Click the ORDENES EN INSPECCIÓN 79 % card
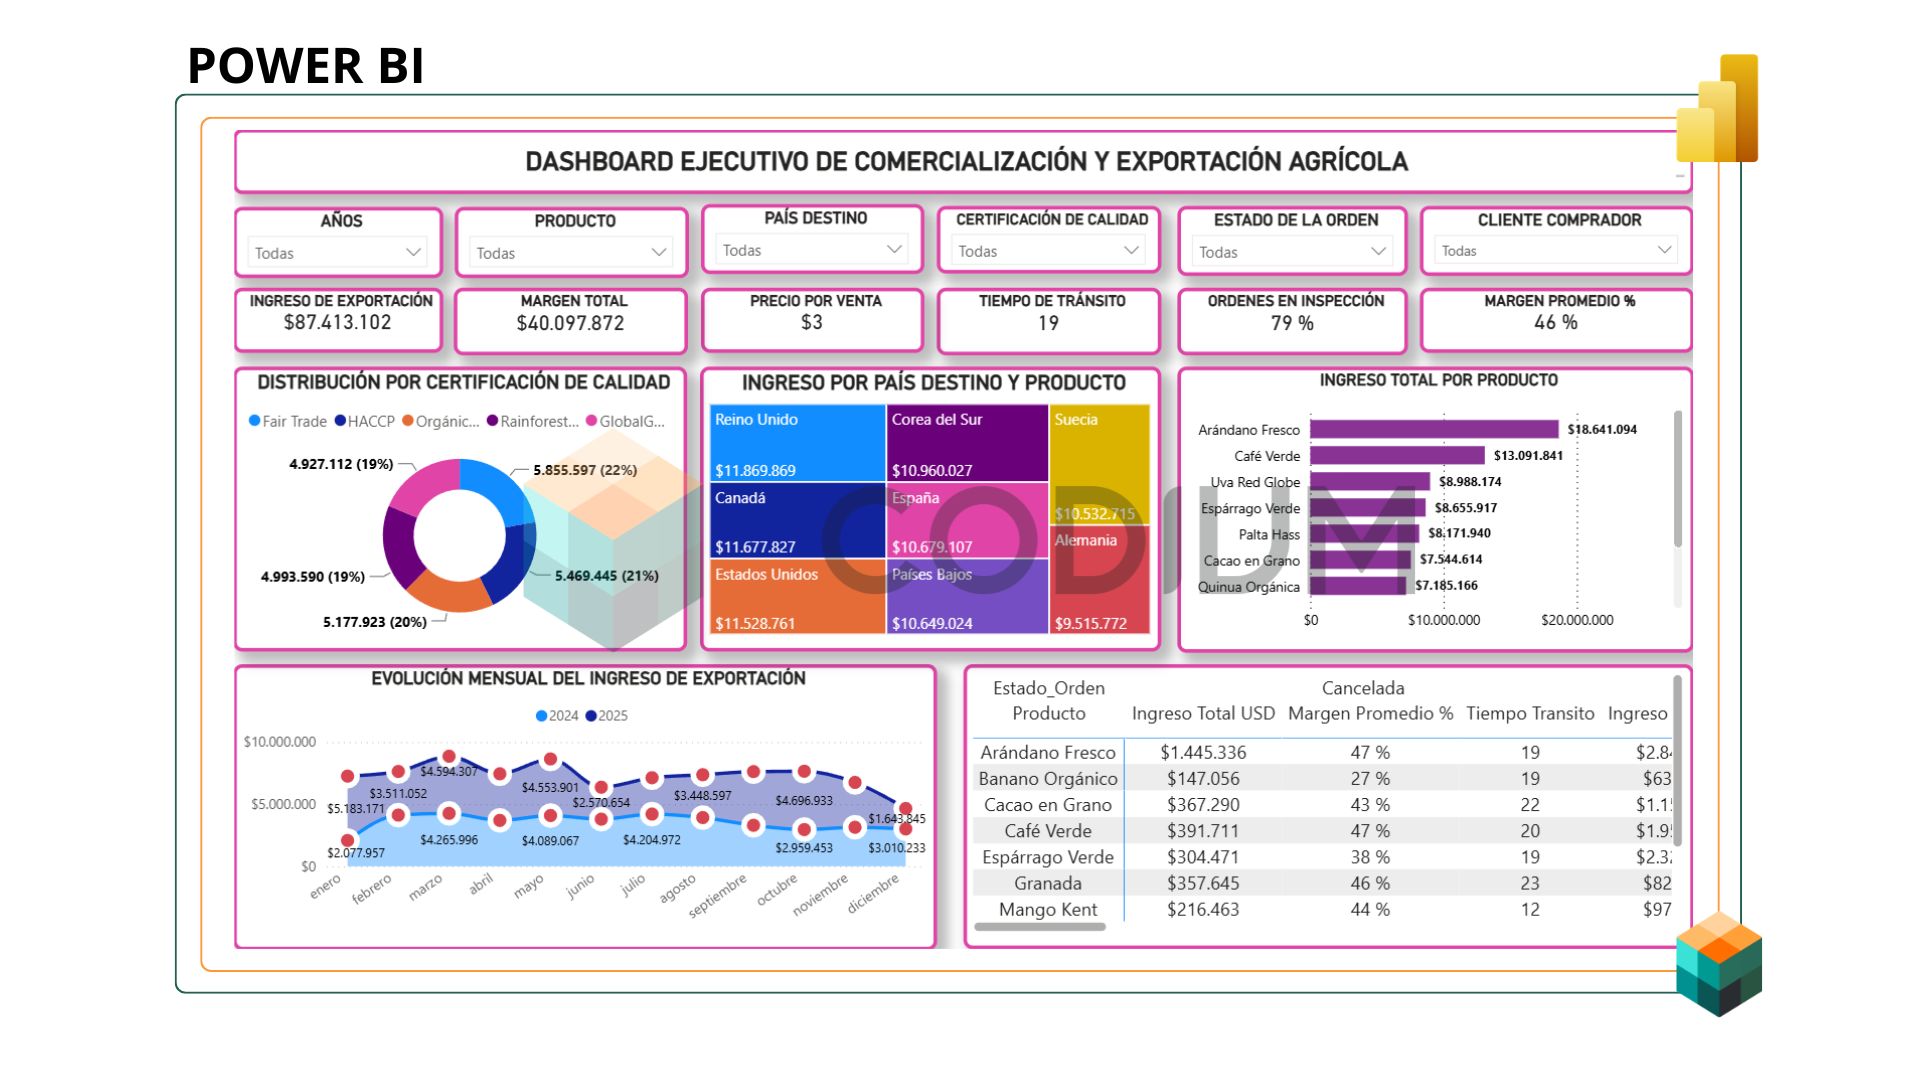Image resolution: width=1920 pixels, height=1080 pixels. [x=1292, y=321]
